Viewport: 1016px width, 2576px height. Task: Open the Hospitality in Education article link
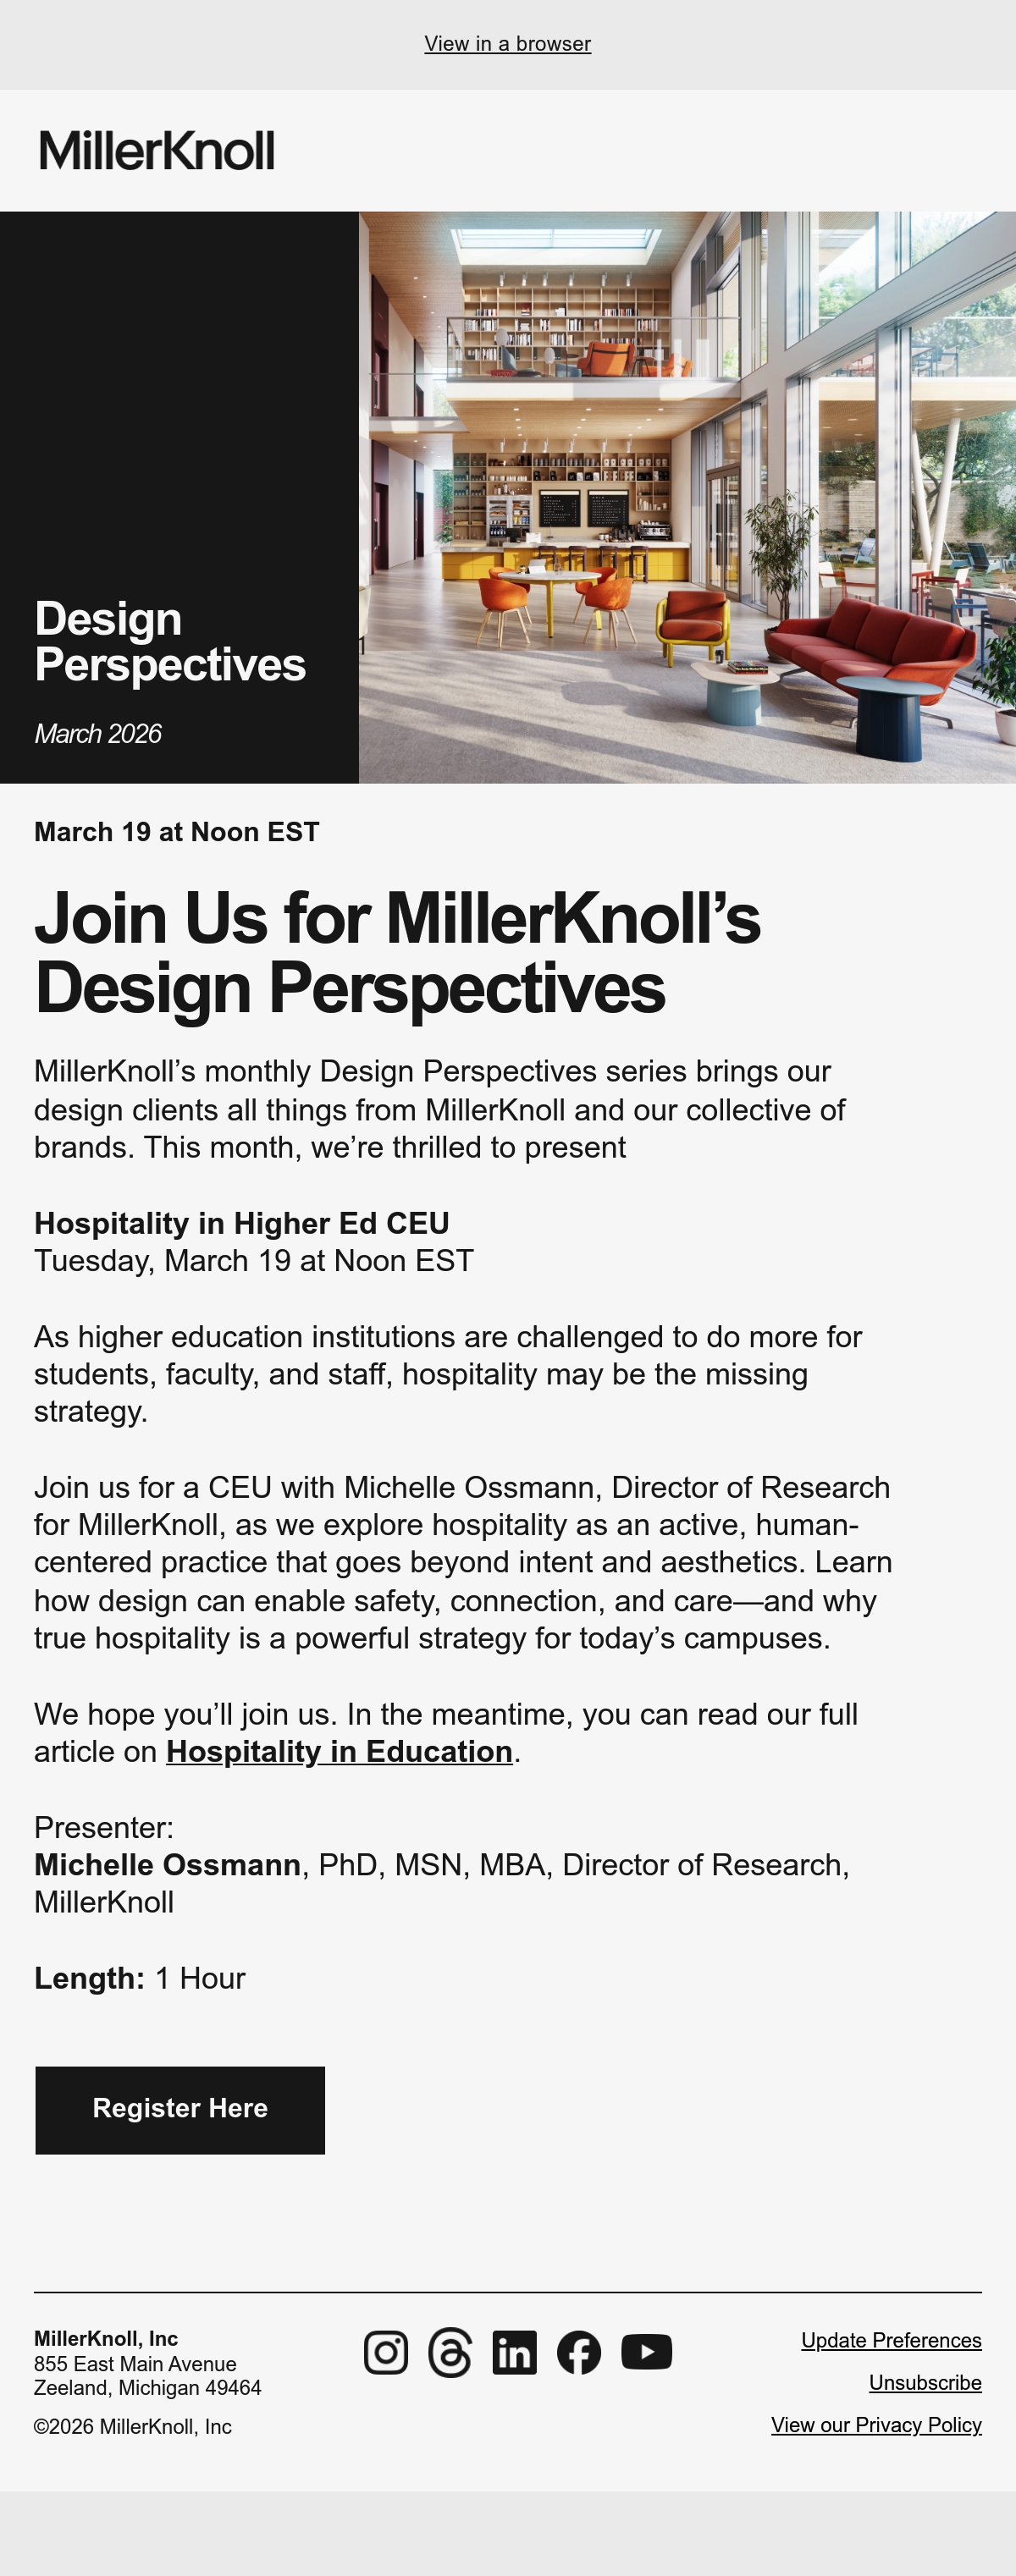(339, 1751)
